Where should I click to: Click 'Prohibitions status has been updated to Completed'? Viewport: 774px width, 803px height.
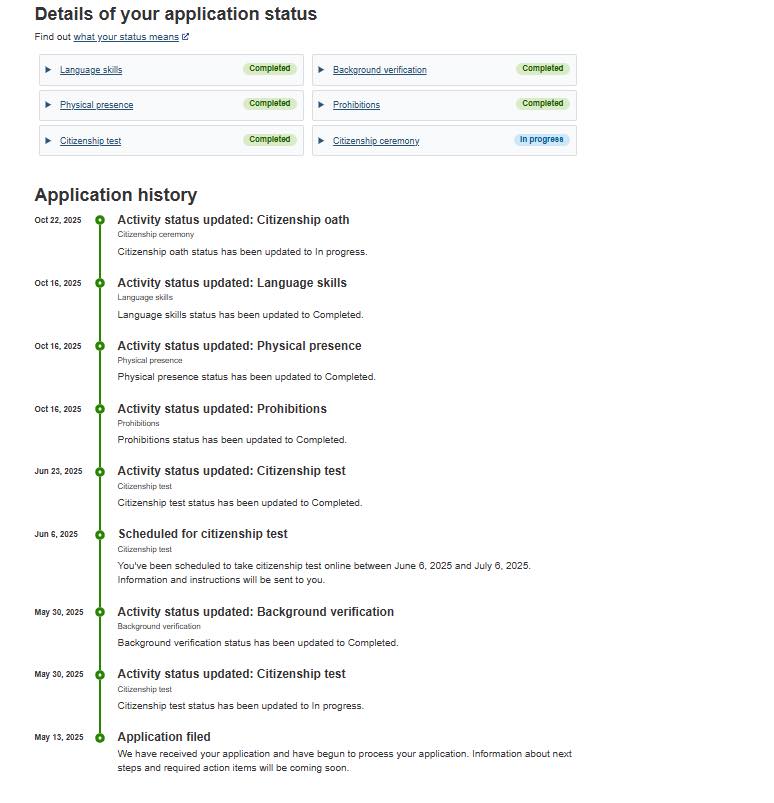(232, 440)
